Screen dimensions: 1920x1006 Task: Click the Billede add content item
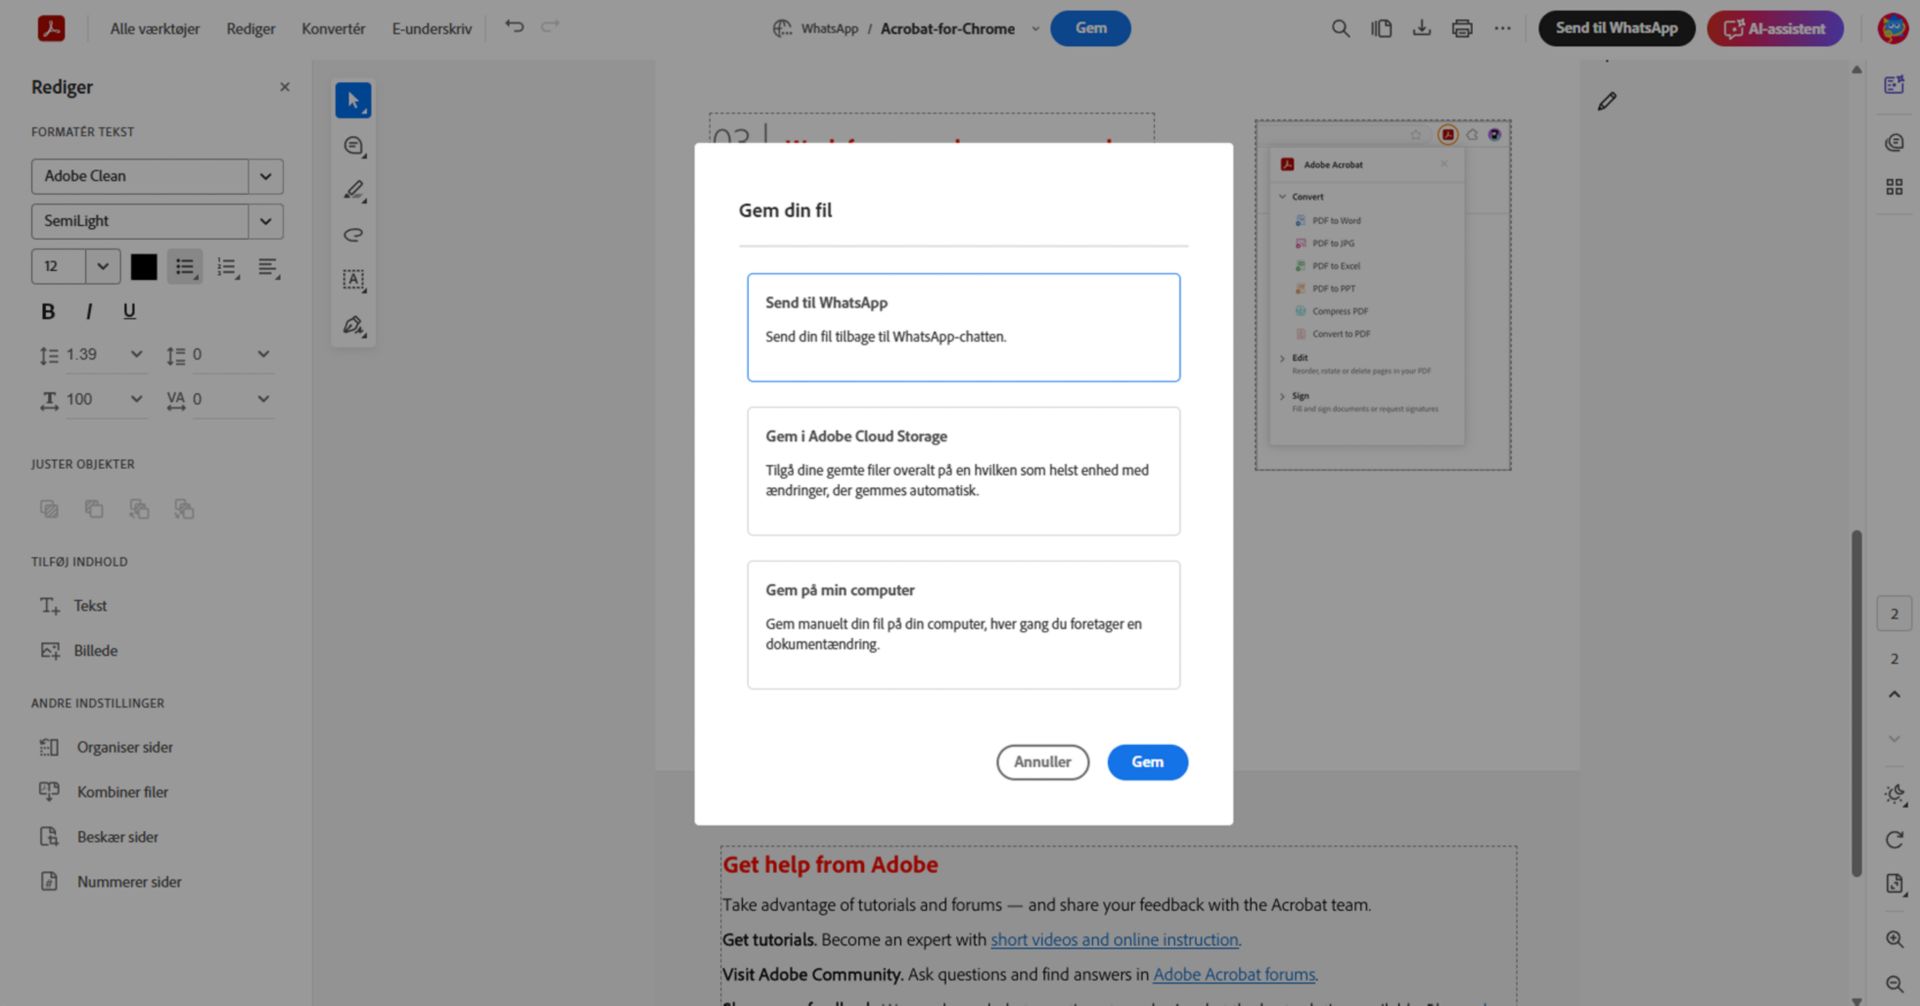tap(79, 651)
